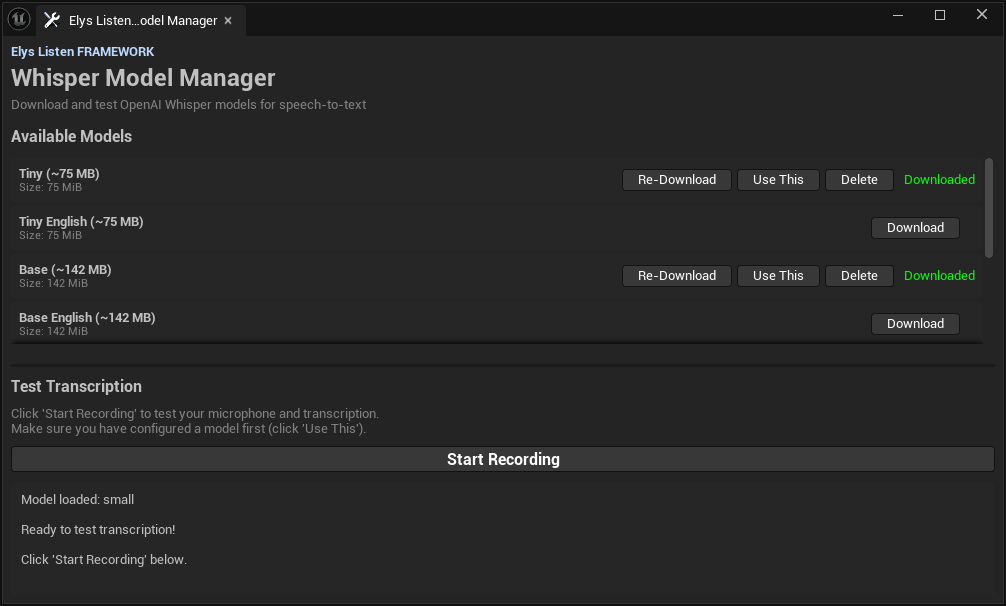Click the Tiny English (~75 MB) model name
The image size is (1006, 606).
tap(81, 222)
